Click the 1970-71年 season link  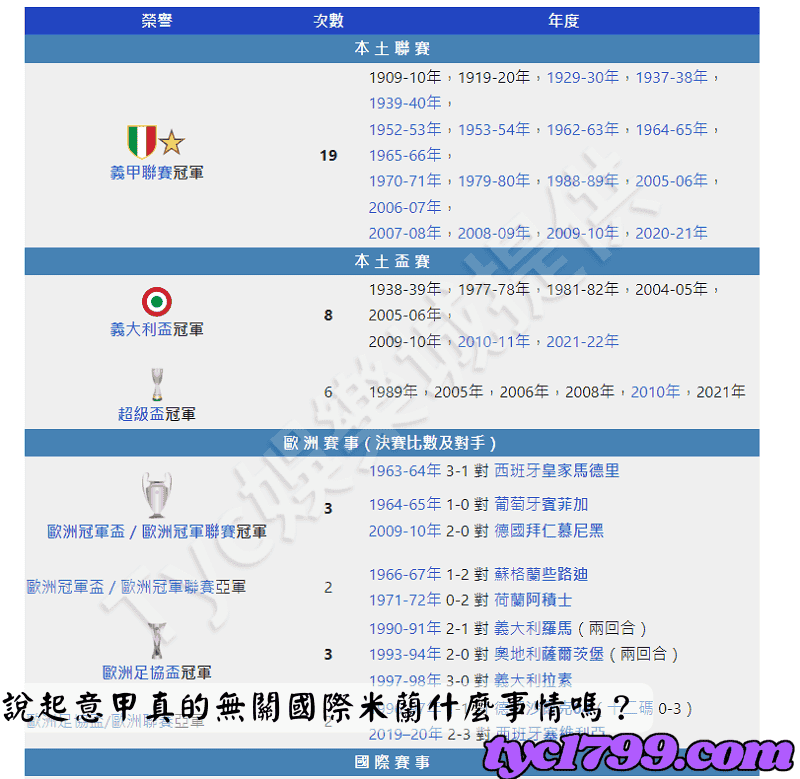click(x=405, y=181)
